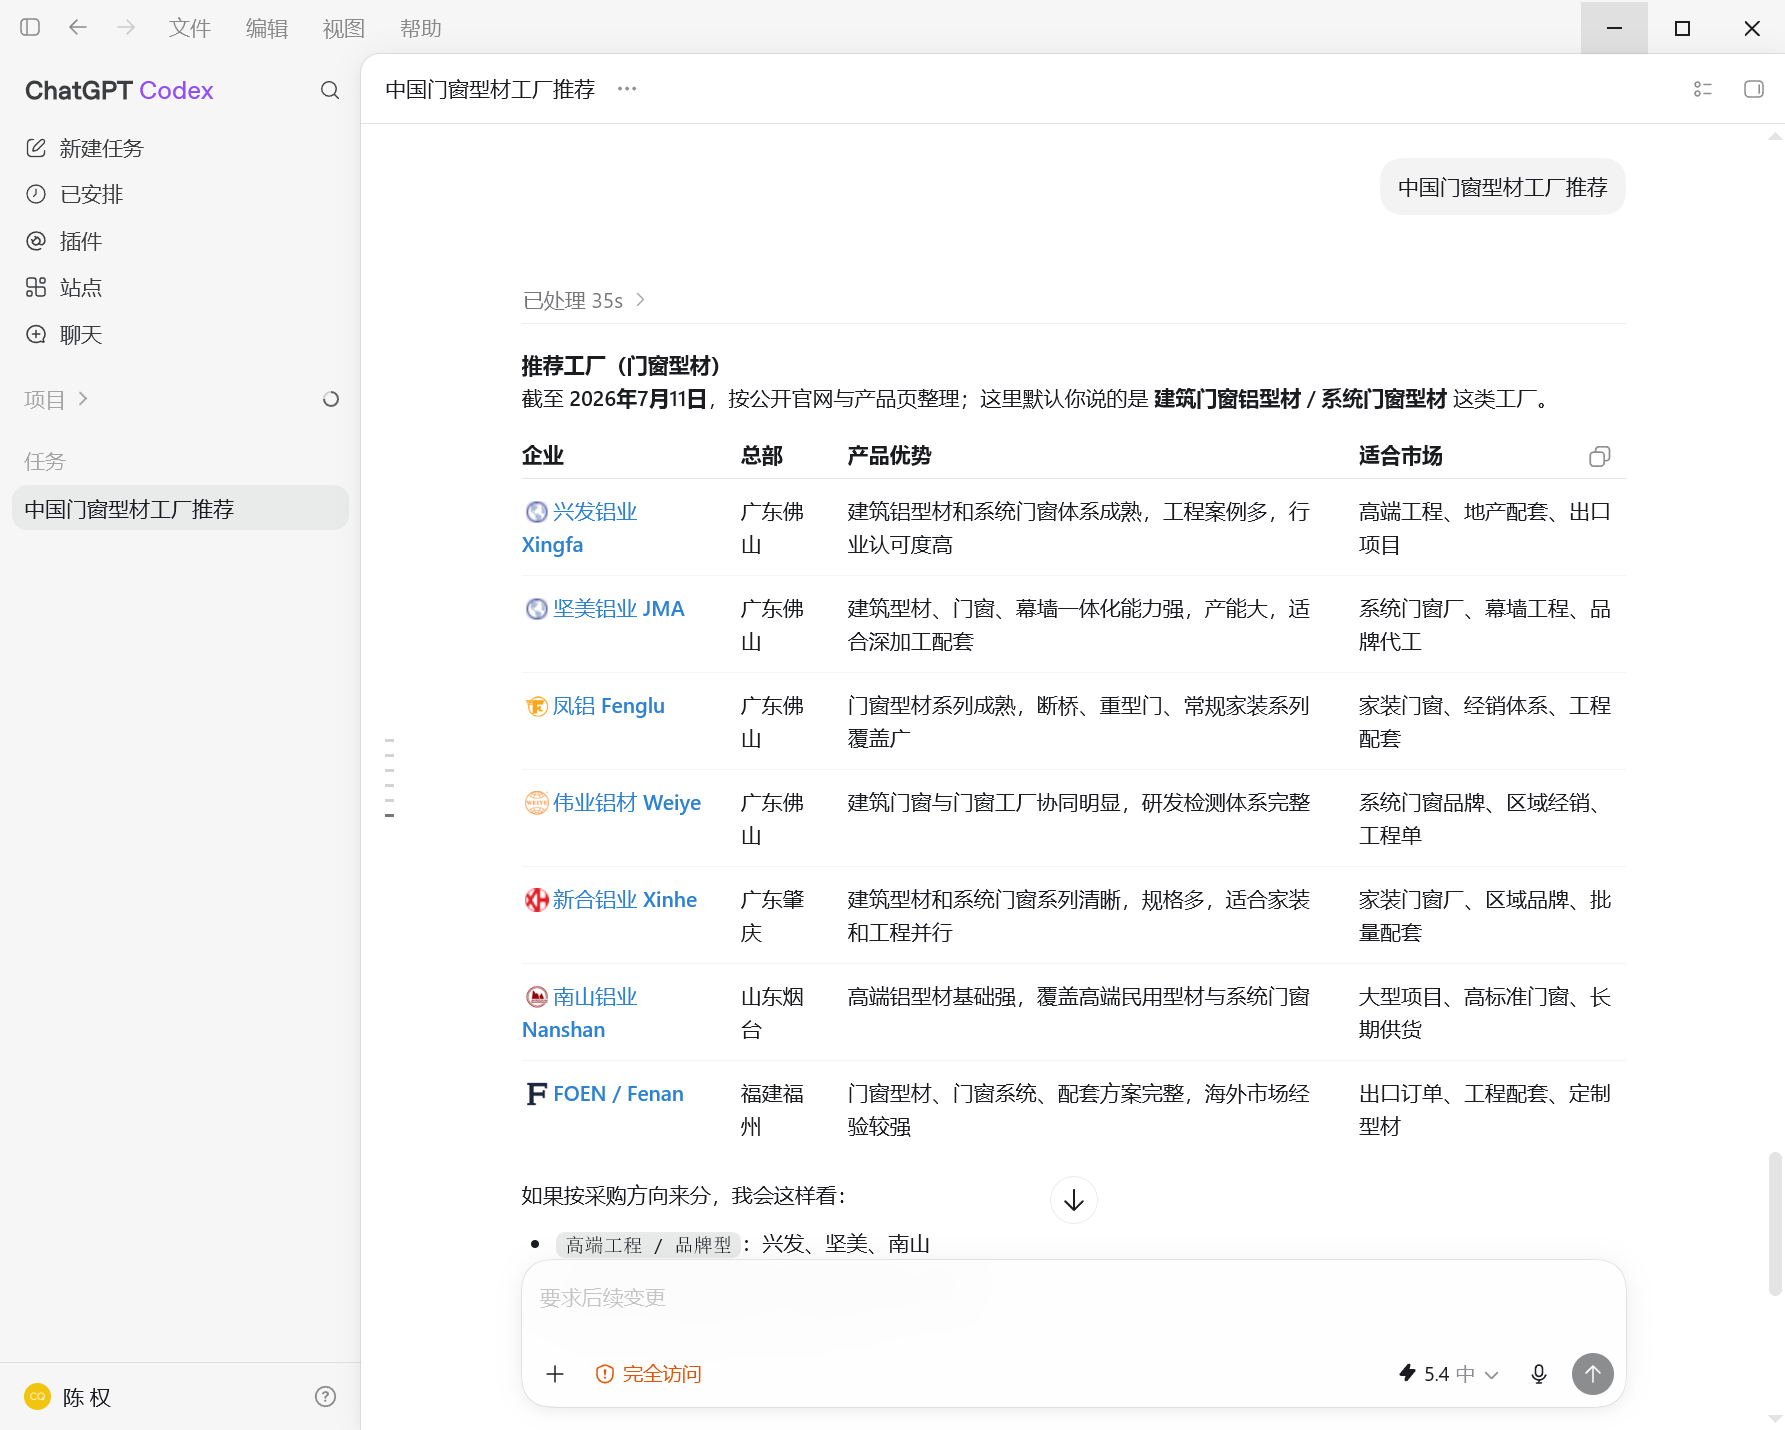Open the help question-mark icon

[325, 1397]
